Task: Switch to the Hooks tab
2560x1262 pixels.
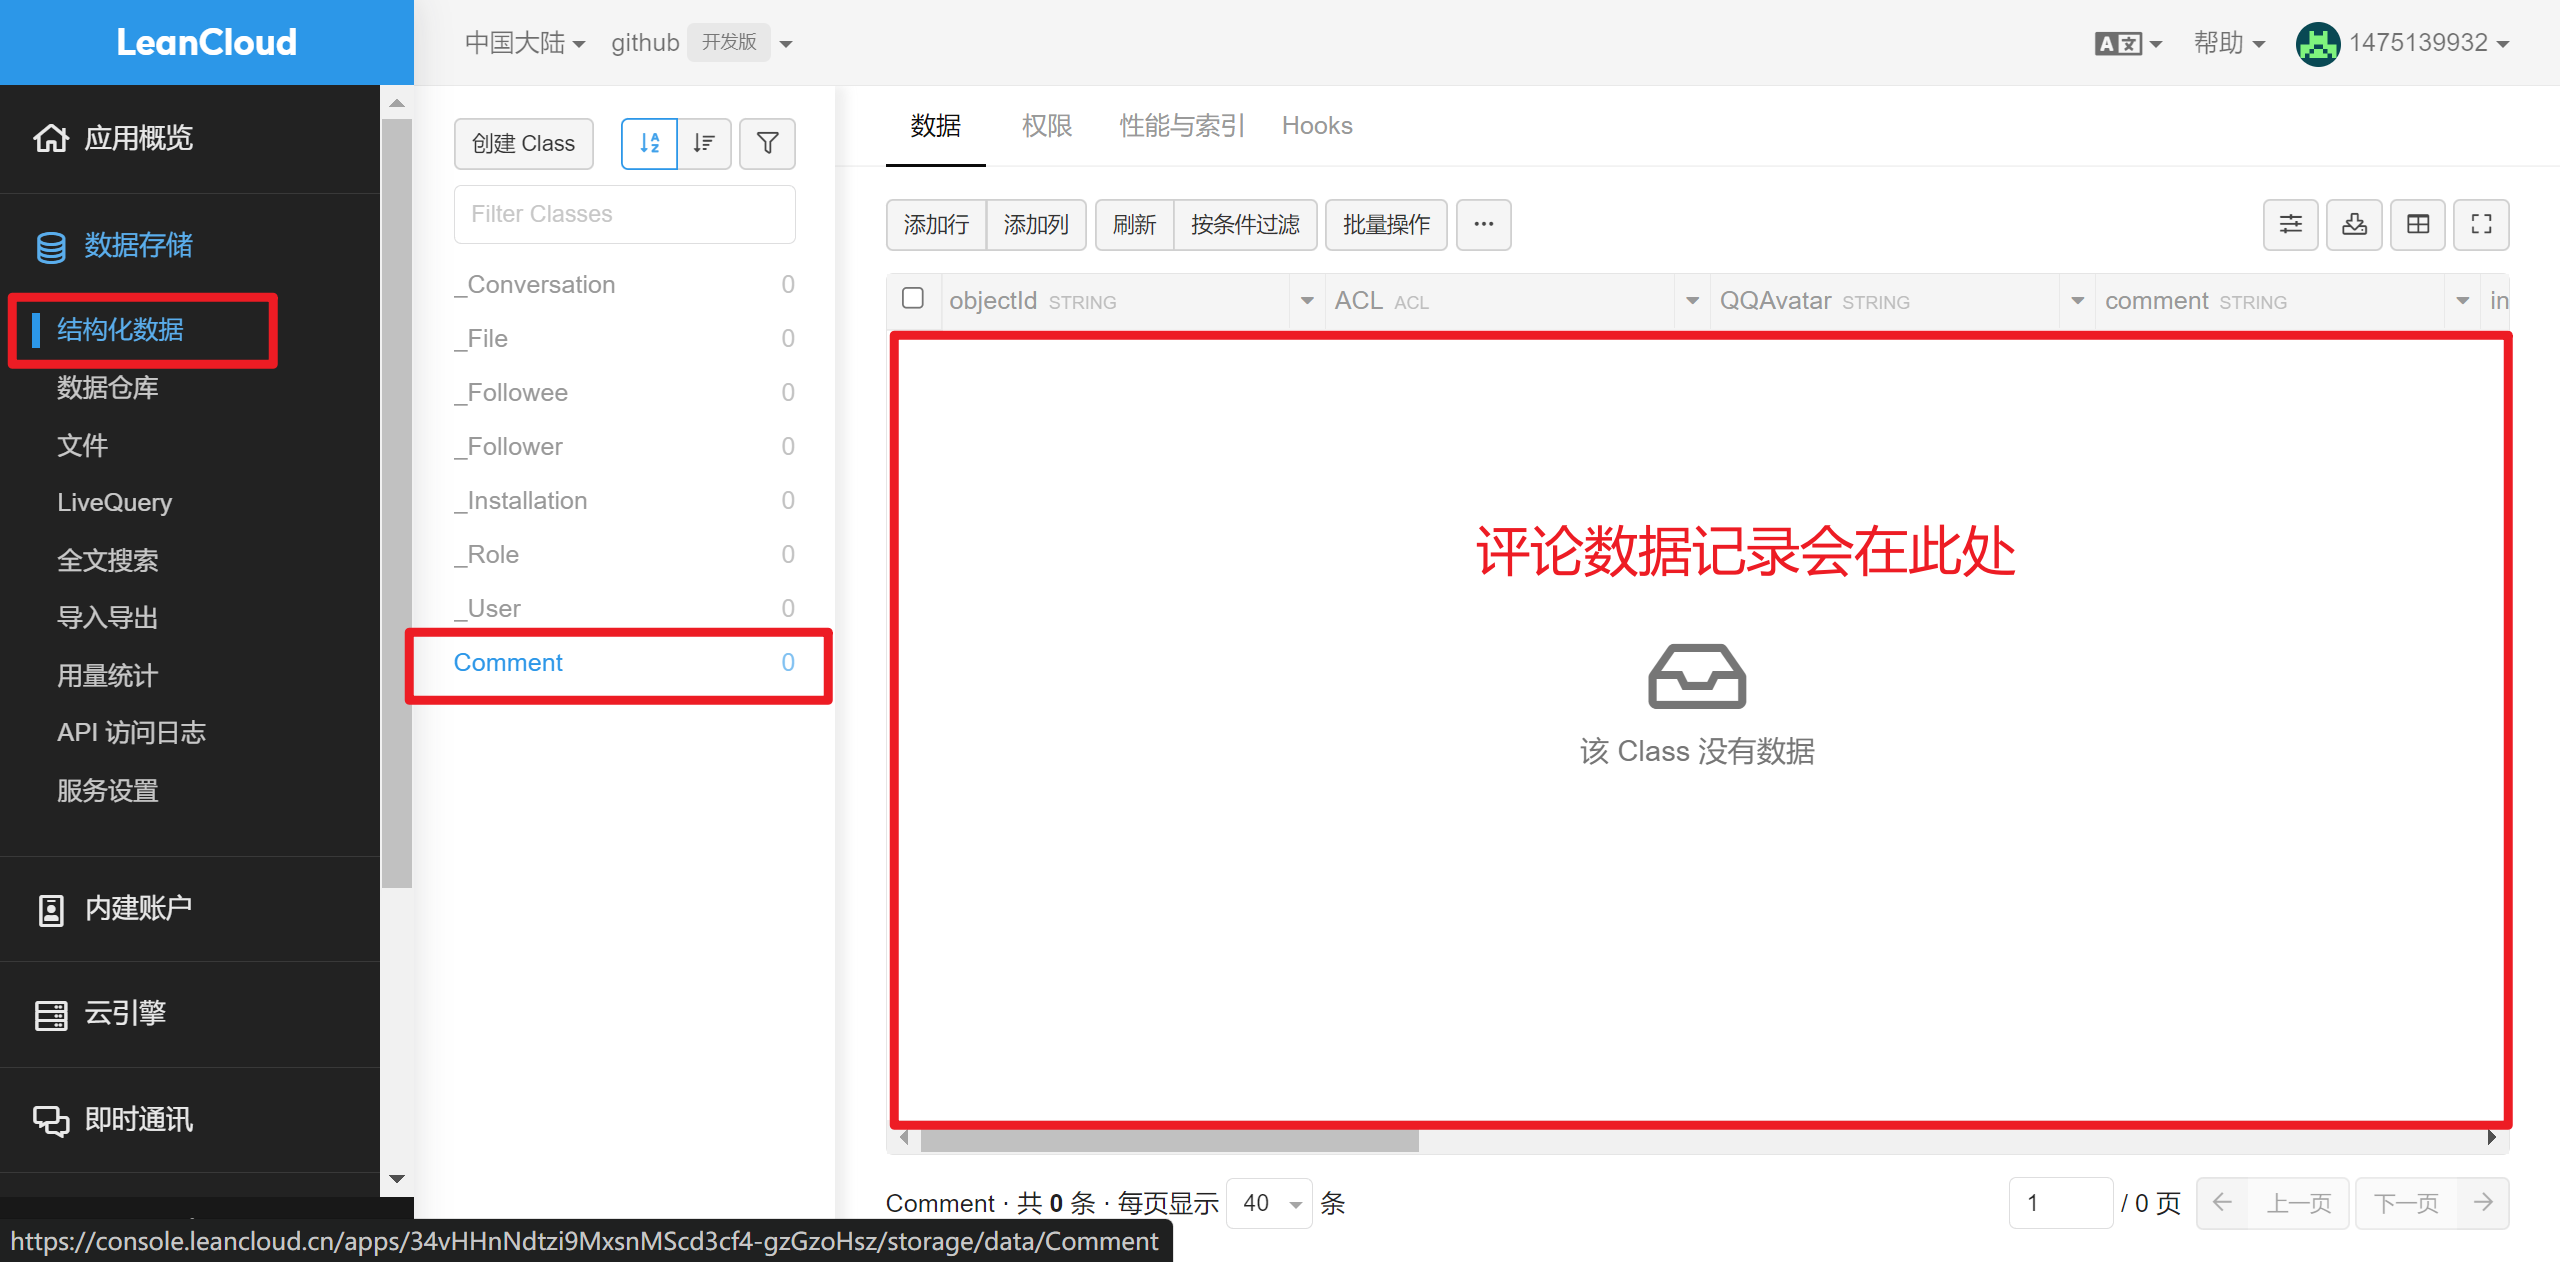Action: (1316, 126)
